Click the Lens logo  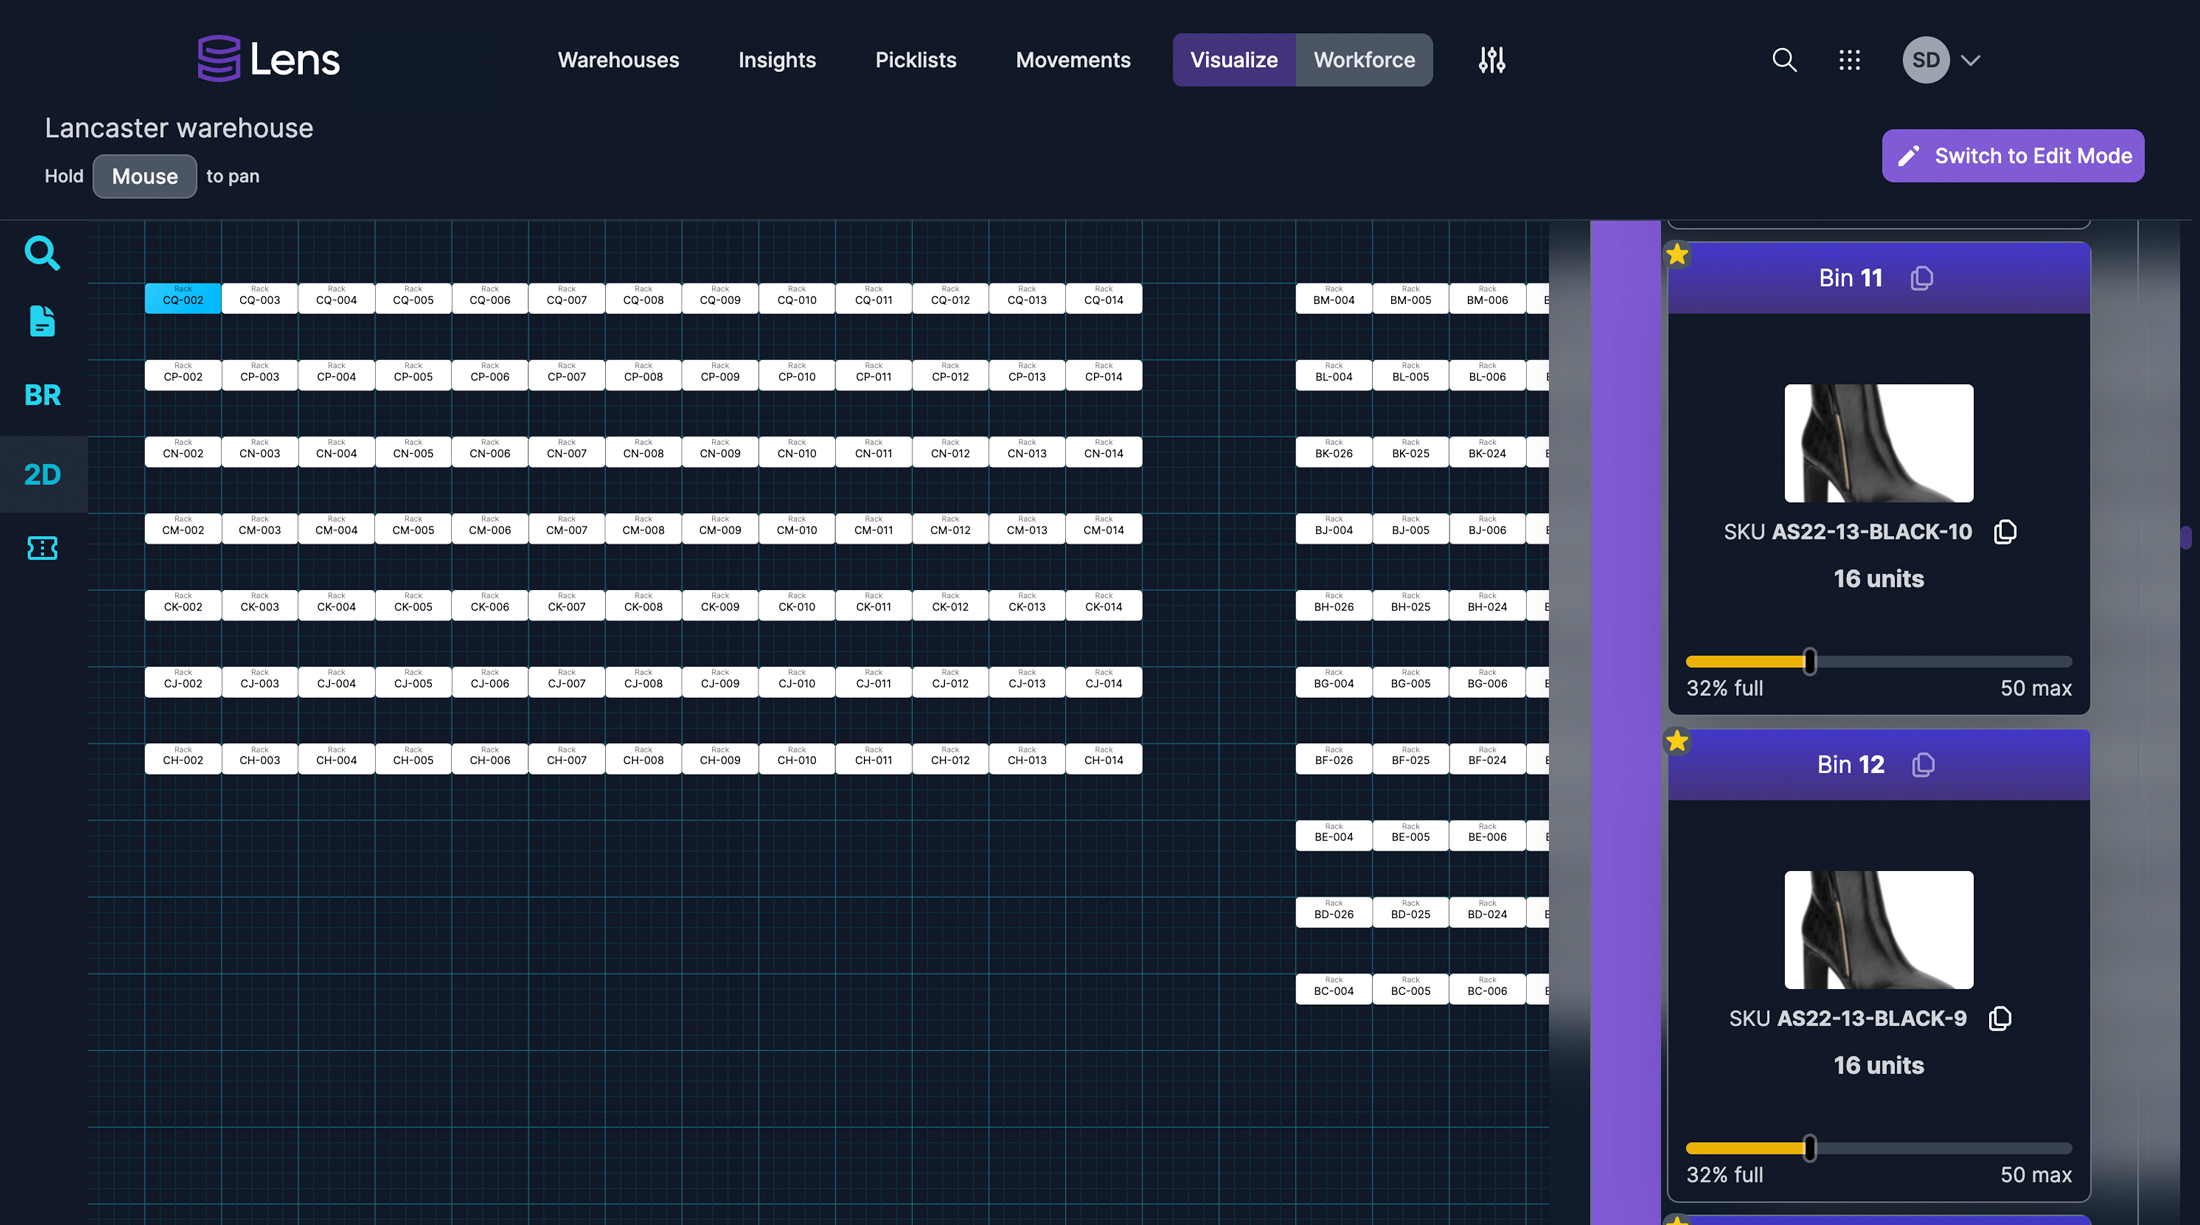click(268, 58)
